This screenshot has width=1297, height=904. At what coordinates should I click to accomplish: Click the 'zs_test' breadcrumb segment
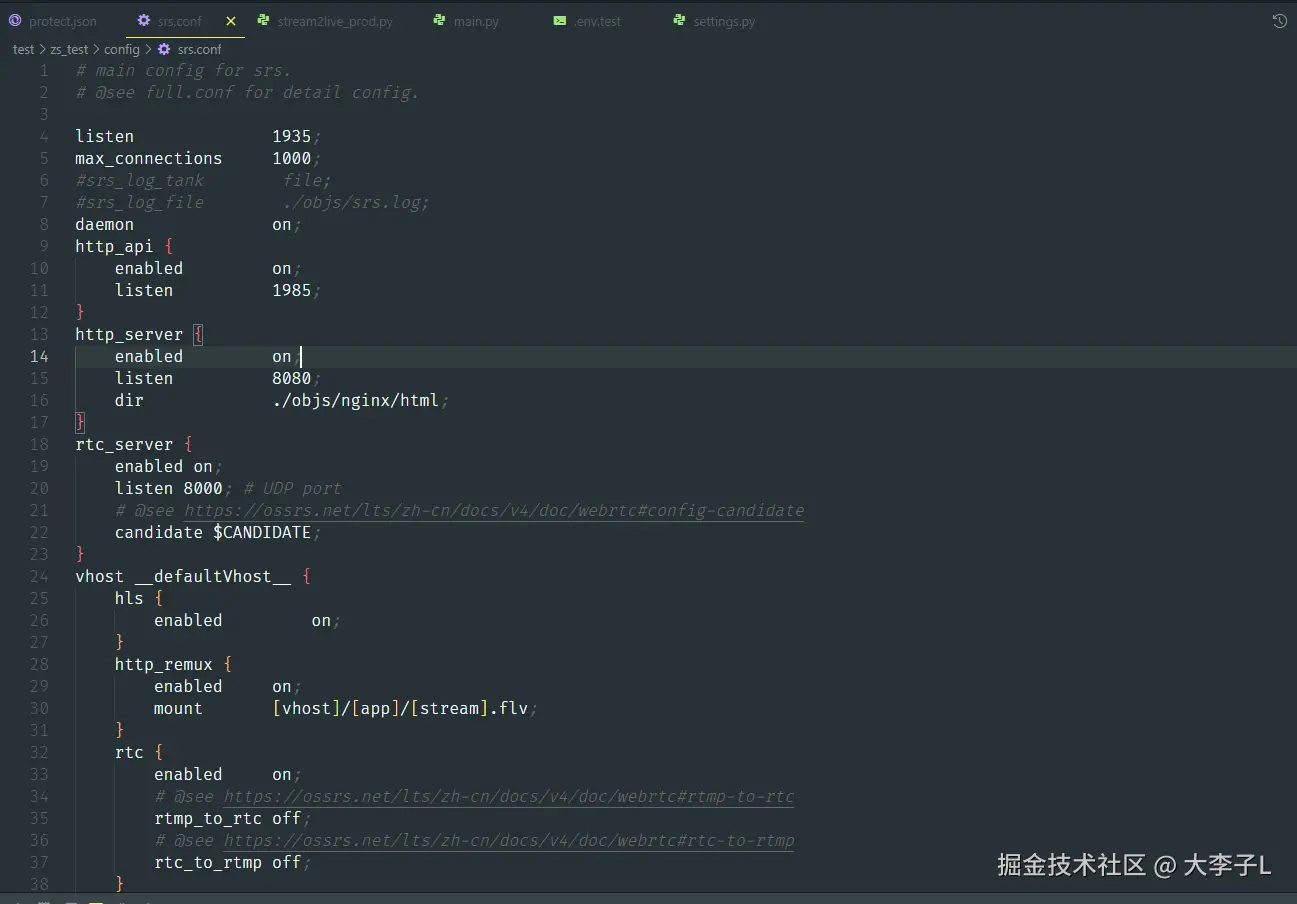[x=69, y=49]
